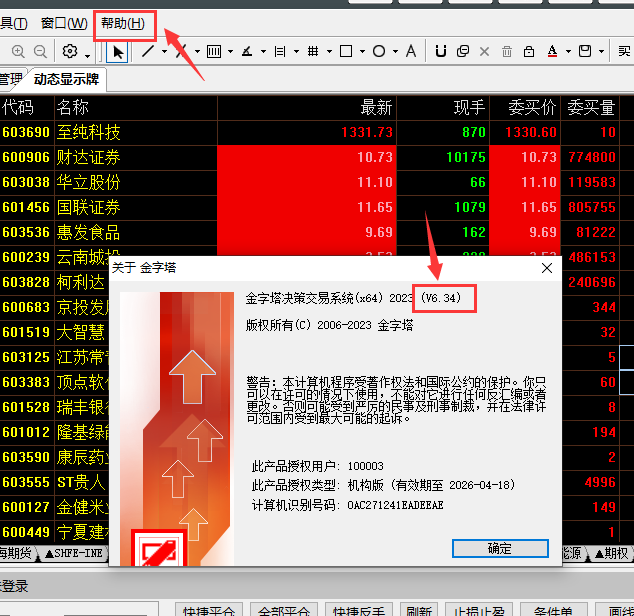Screen dimensions: 634x616
Task: Toggle the magnet snap tool
Action: 441,52
